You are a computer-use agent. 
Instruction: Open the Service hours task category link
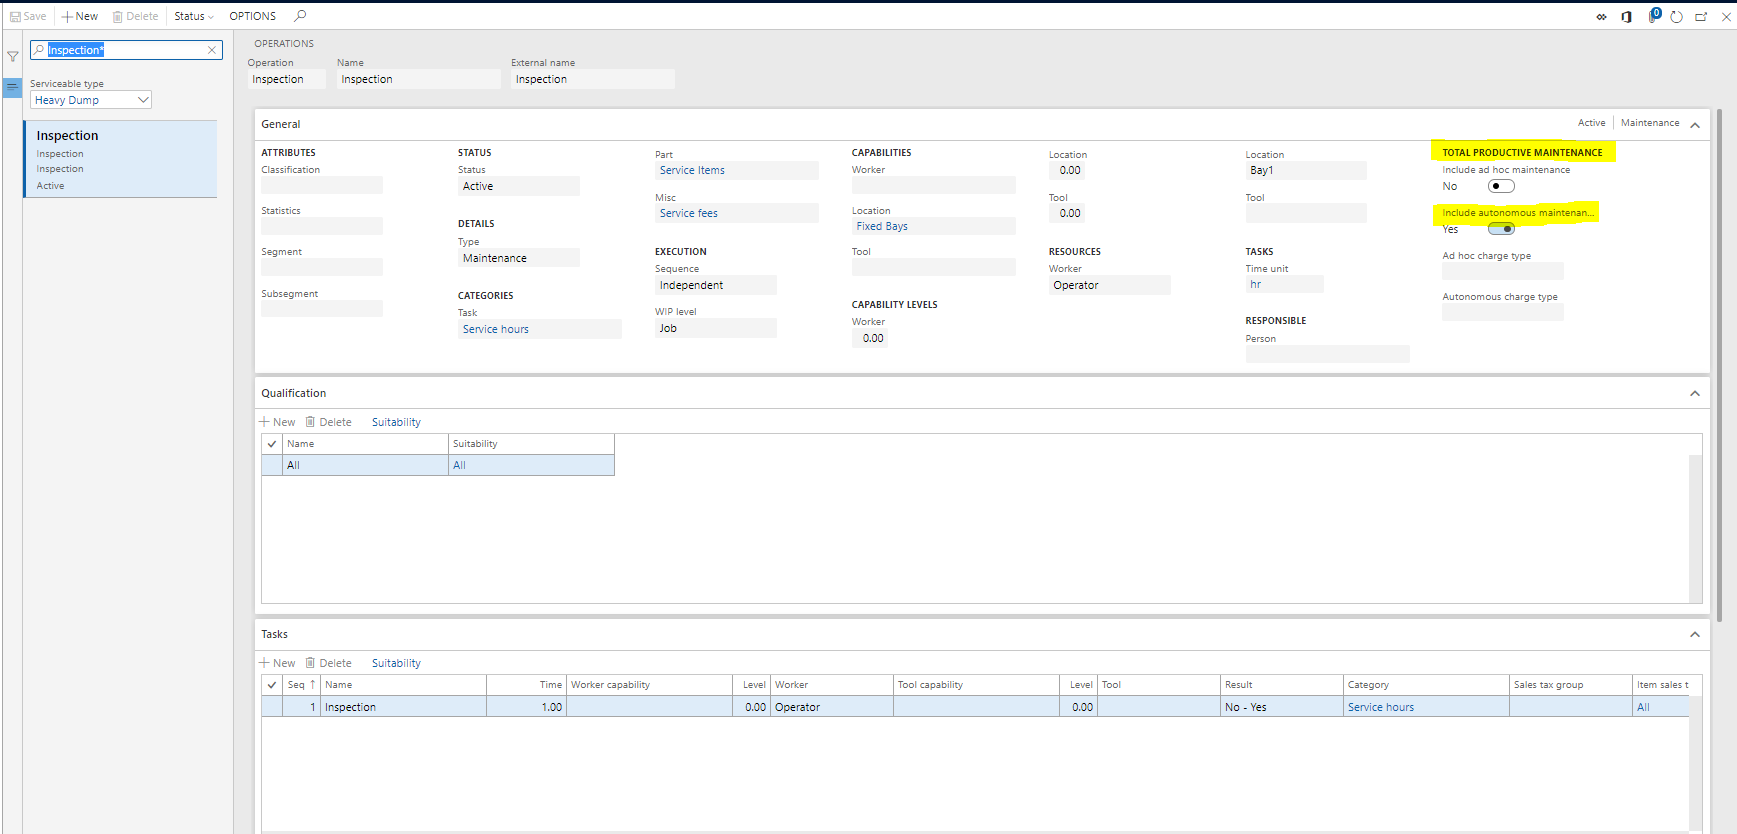[496, 329]
